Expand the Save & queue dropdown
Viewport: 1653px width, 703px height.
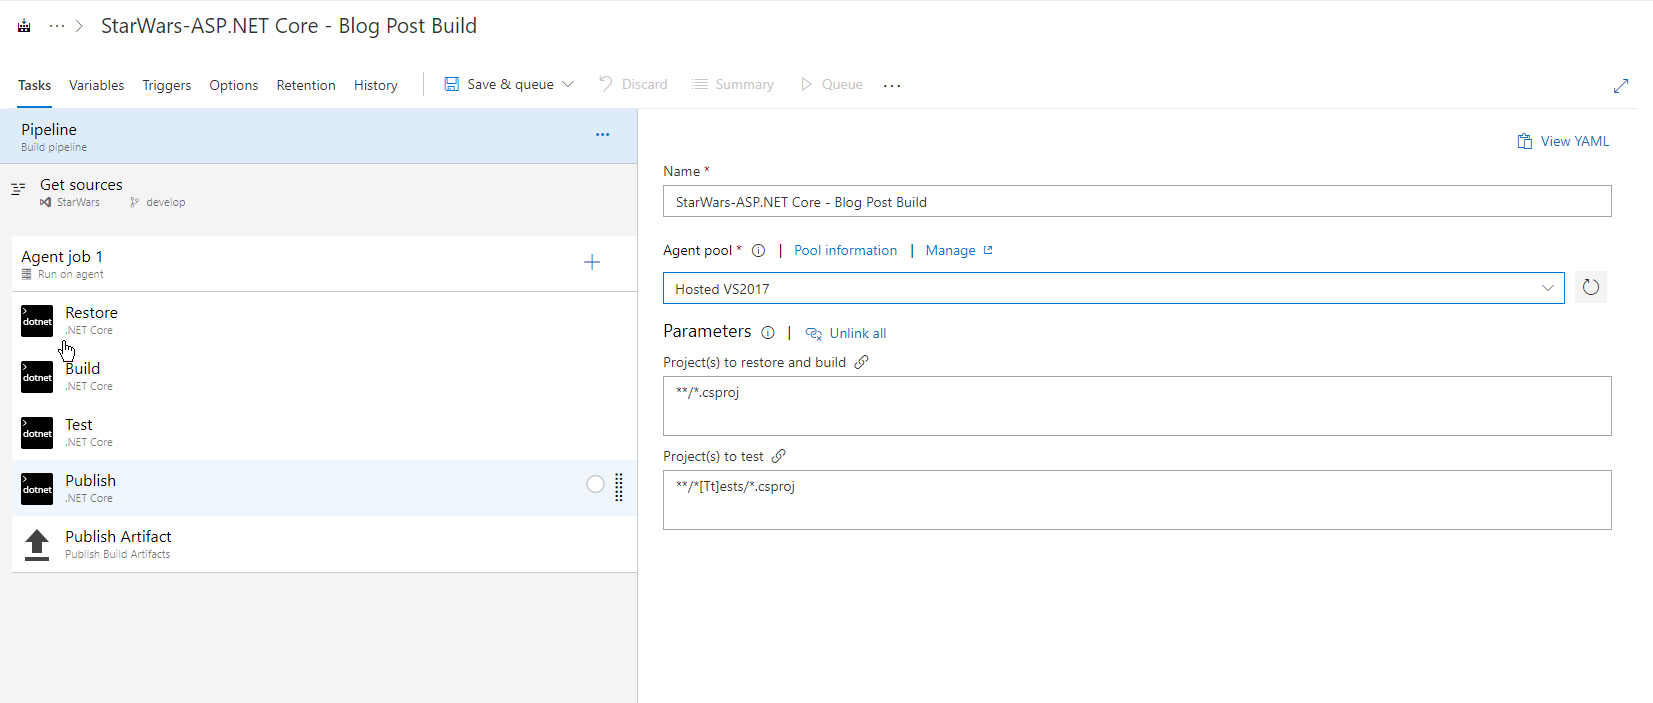[568, 85]
